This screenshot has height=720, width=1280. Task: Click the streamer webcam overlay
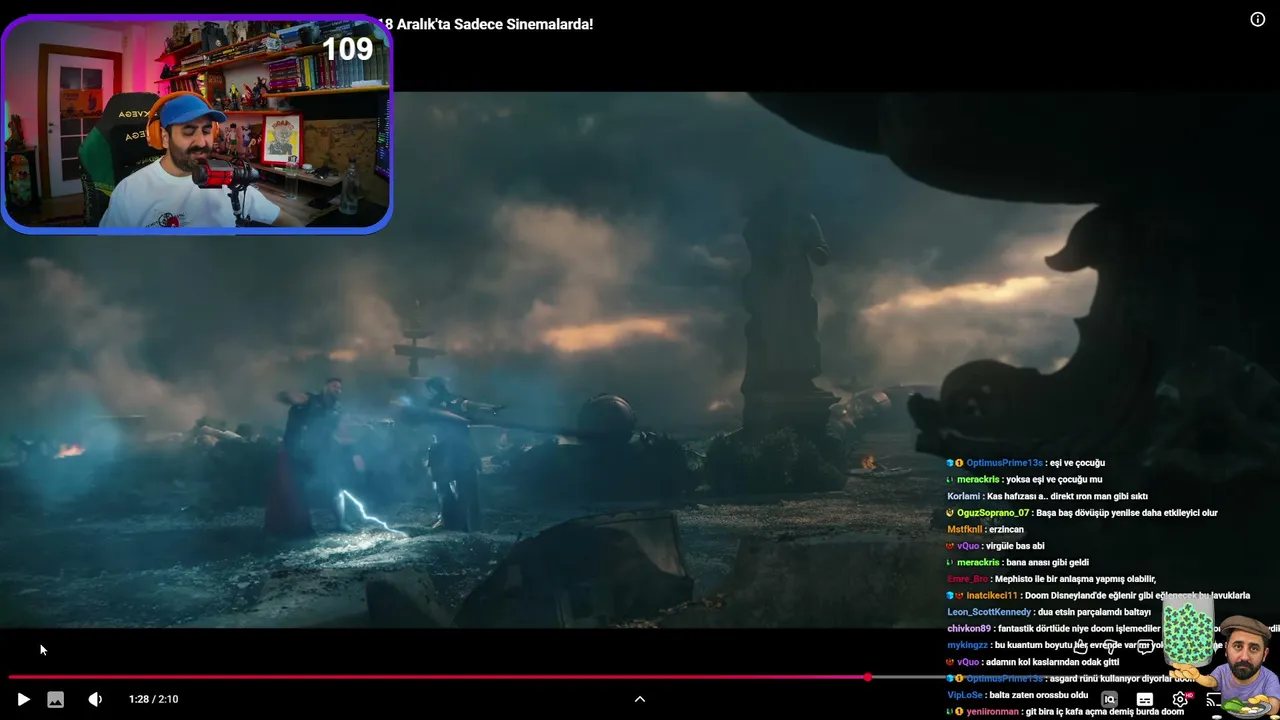click(197, 125)
